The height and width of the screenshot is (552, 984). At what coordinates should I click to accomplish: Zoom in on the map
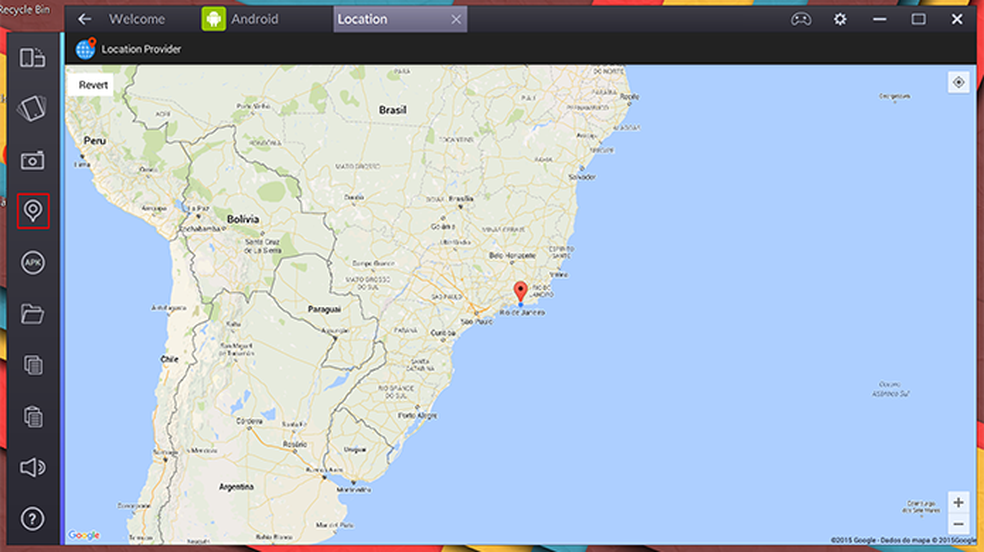[x=958, y=502]
